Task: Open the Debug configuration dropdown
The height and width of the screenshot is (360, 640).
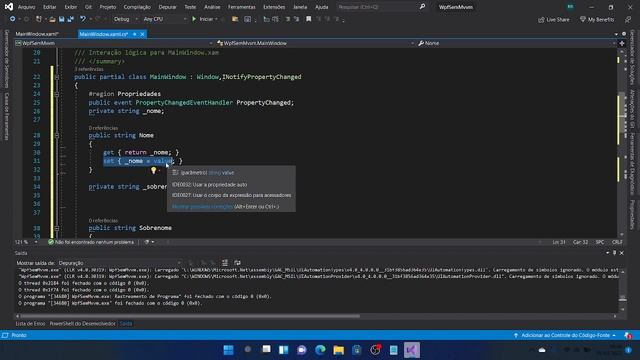Action: 125,19
